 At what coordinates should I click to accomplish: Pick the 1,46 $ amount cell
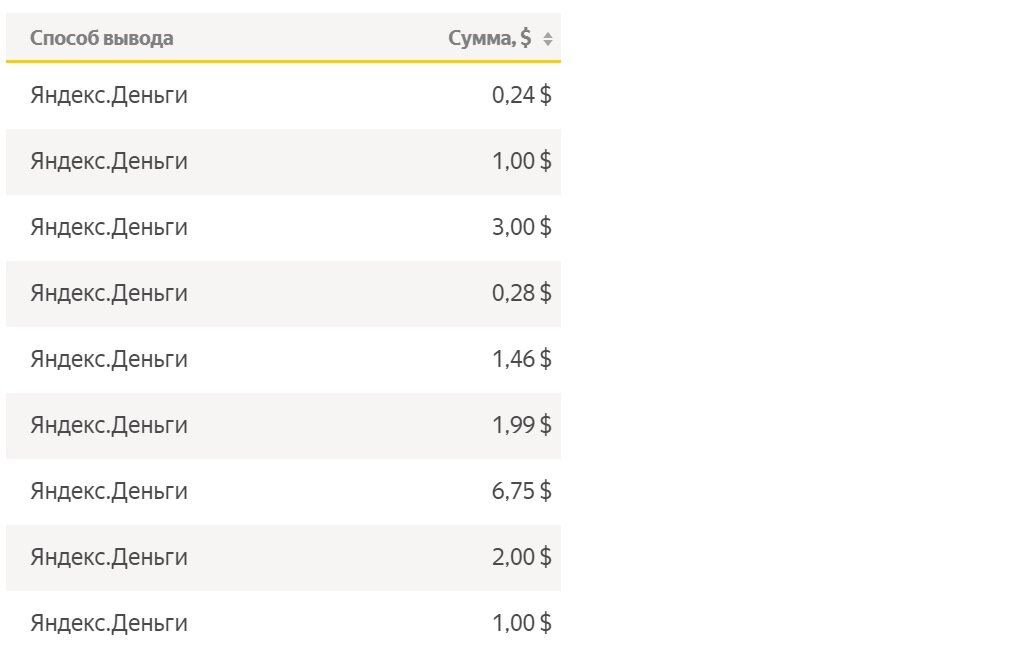click(521, 359)
